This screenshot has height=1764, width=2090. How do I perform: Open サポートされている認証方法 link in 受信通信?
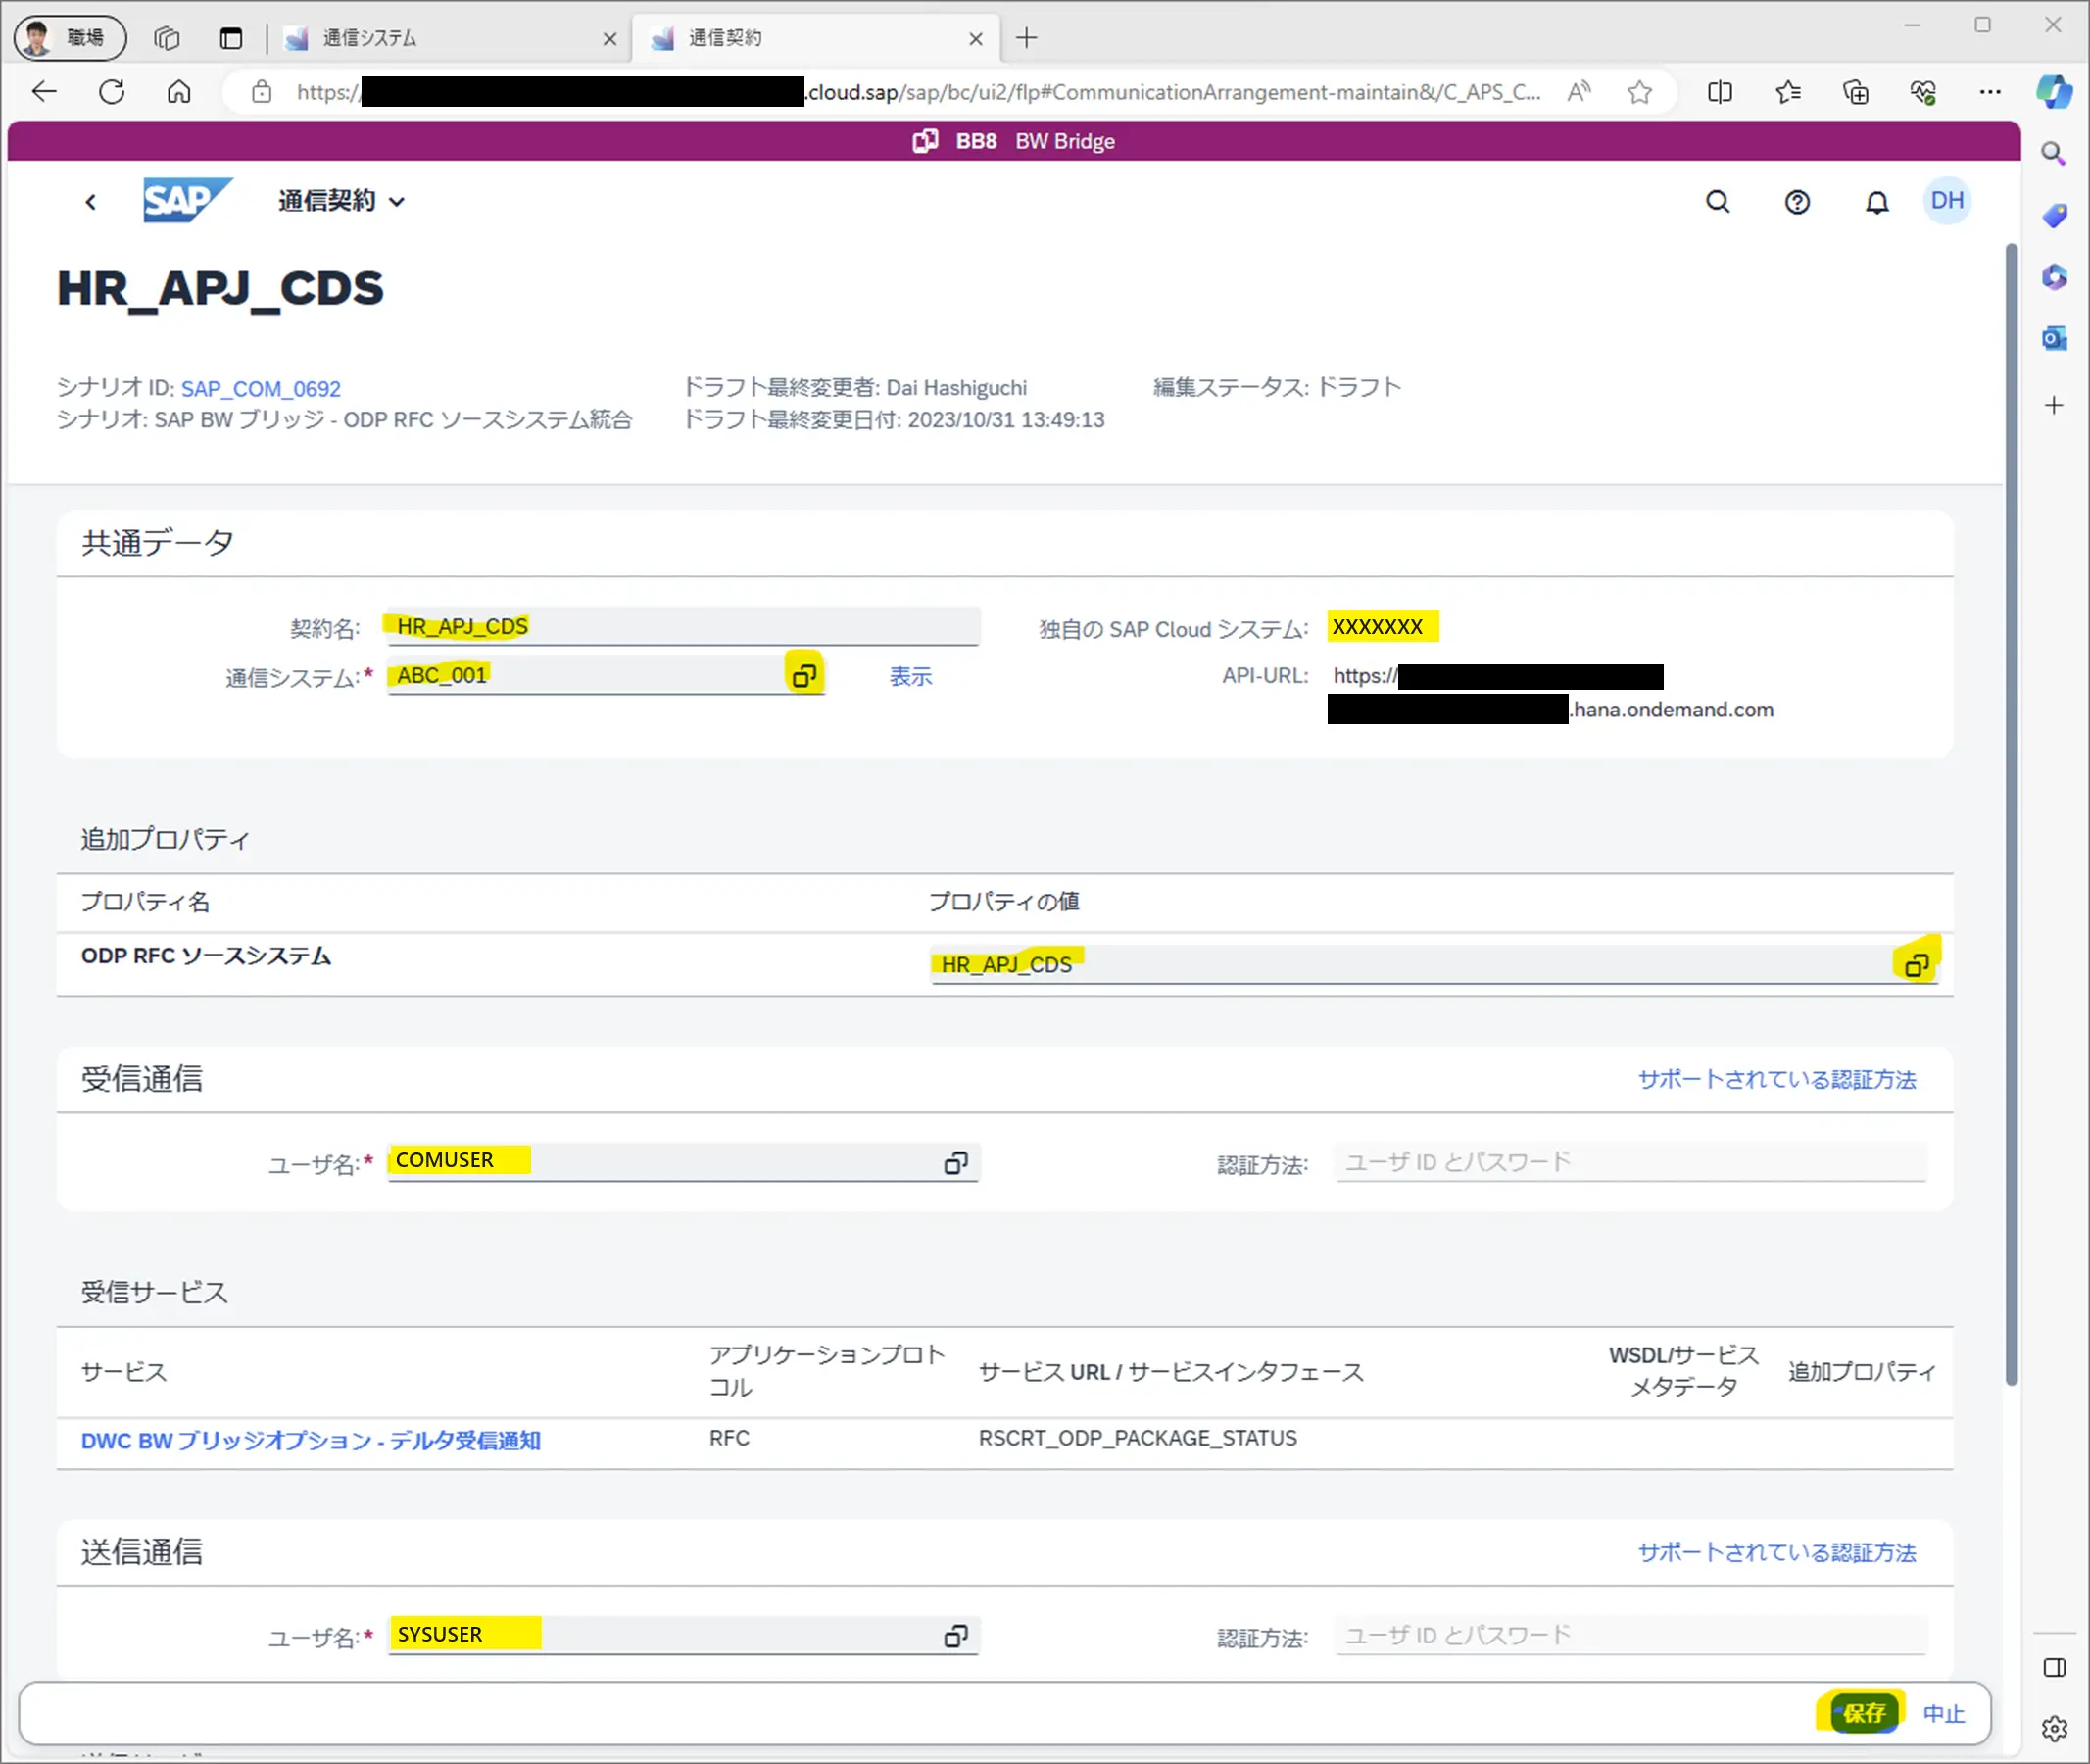pyautogui.click(x=1777, y=1079)
